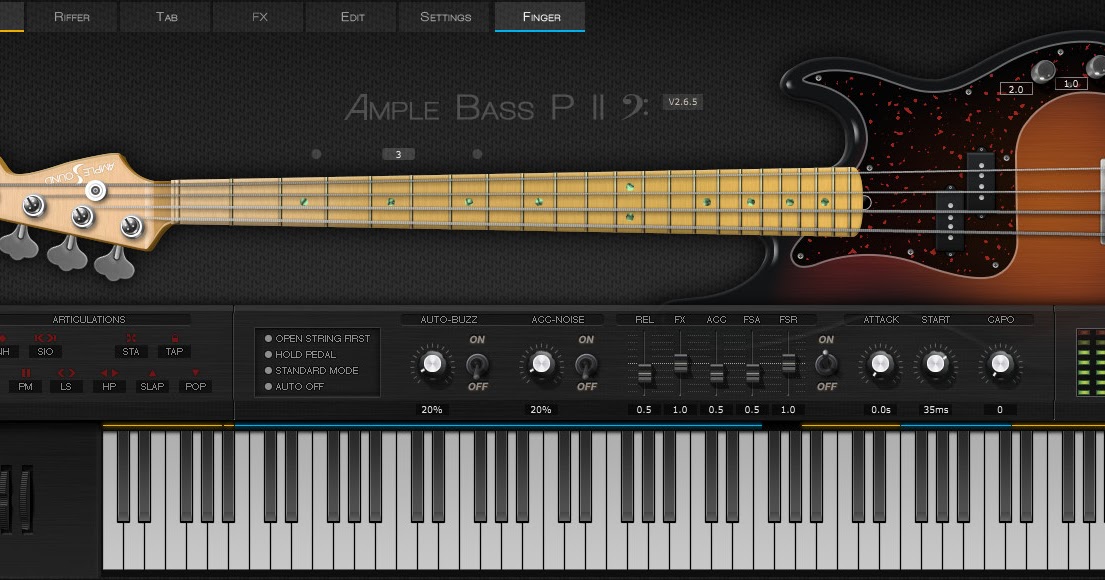Image resolution: width=1105 pixels, height=580 pixels.
Task: Click the REL fader handle
Action: [x=645, y=374]
